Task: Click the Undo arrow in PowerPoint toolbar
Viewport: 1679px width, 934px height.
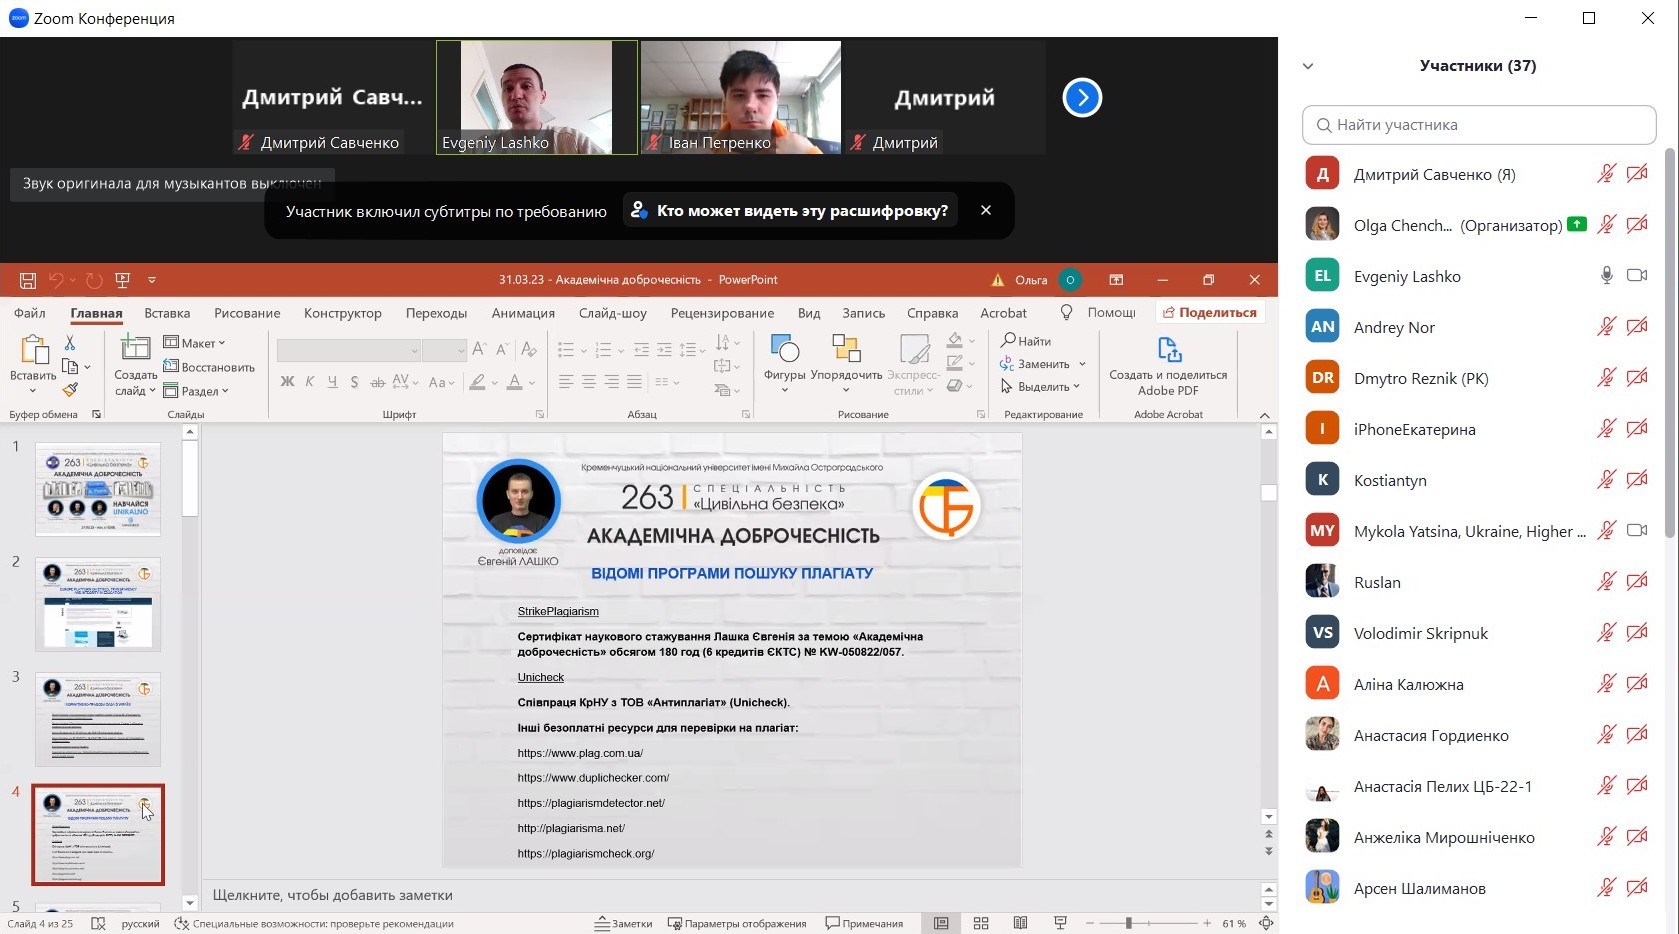Action: 56,280
